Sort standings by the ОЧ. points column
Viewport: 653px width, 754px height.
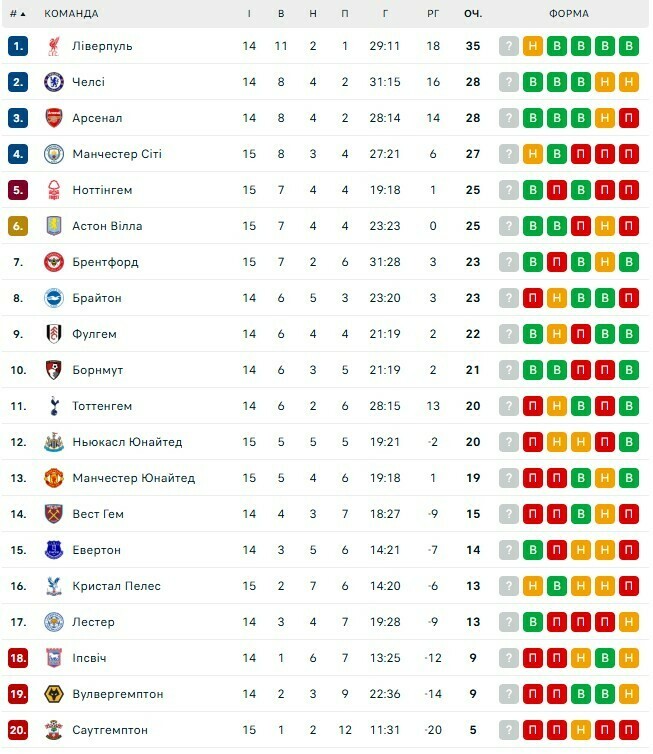pyautogui.click(x=472, y=14)
